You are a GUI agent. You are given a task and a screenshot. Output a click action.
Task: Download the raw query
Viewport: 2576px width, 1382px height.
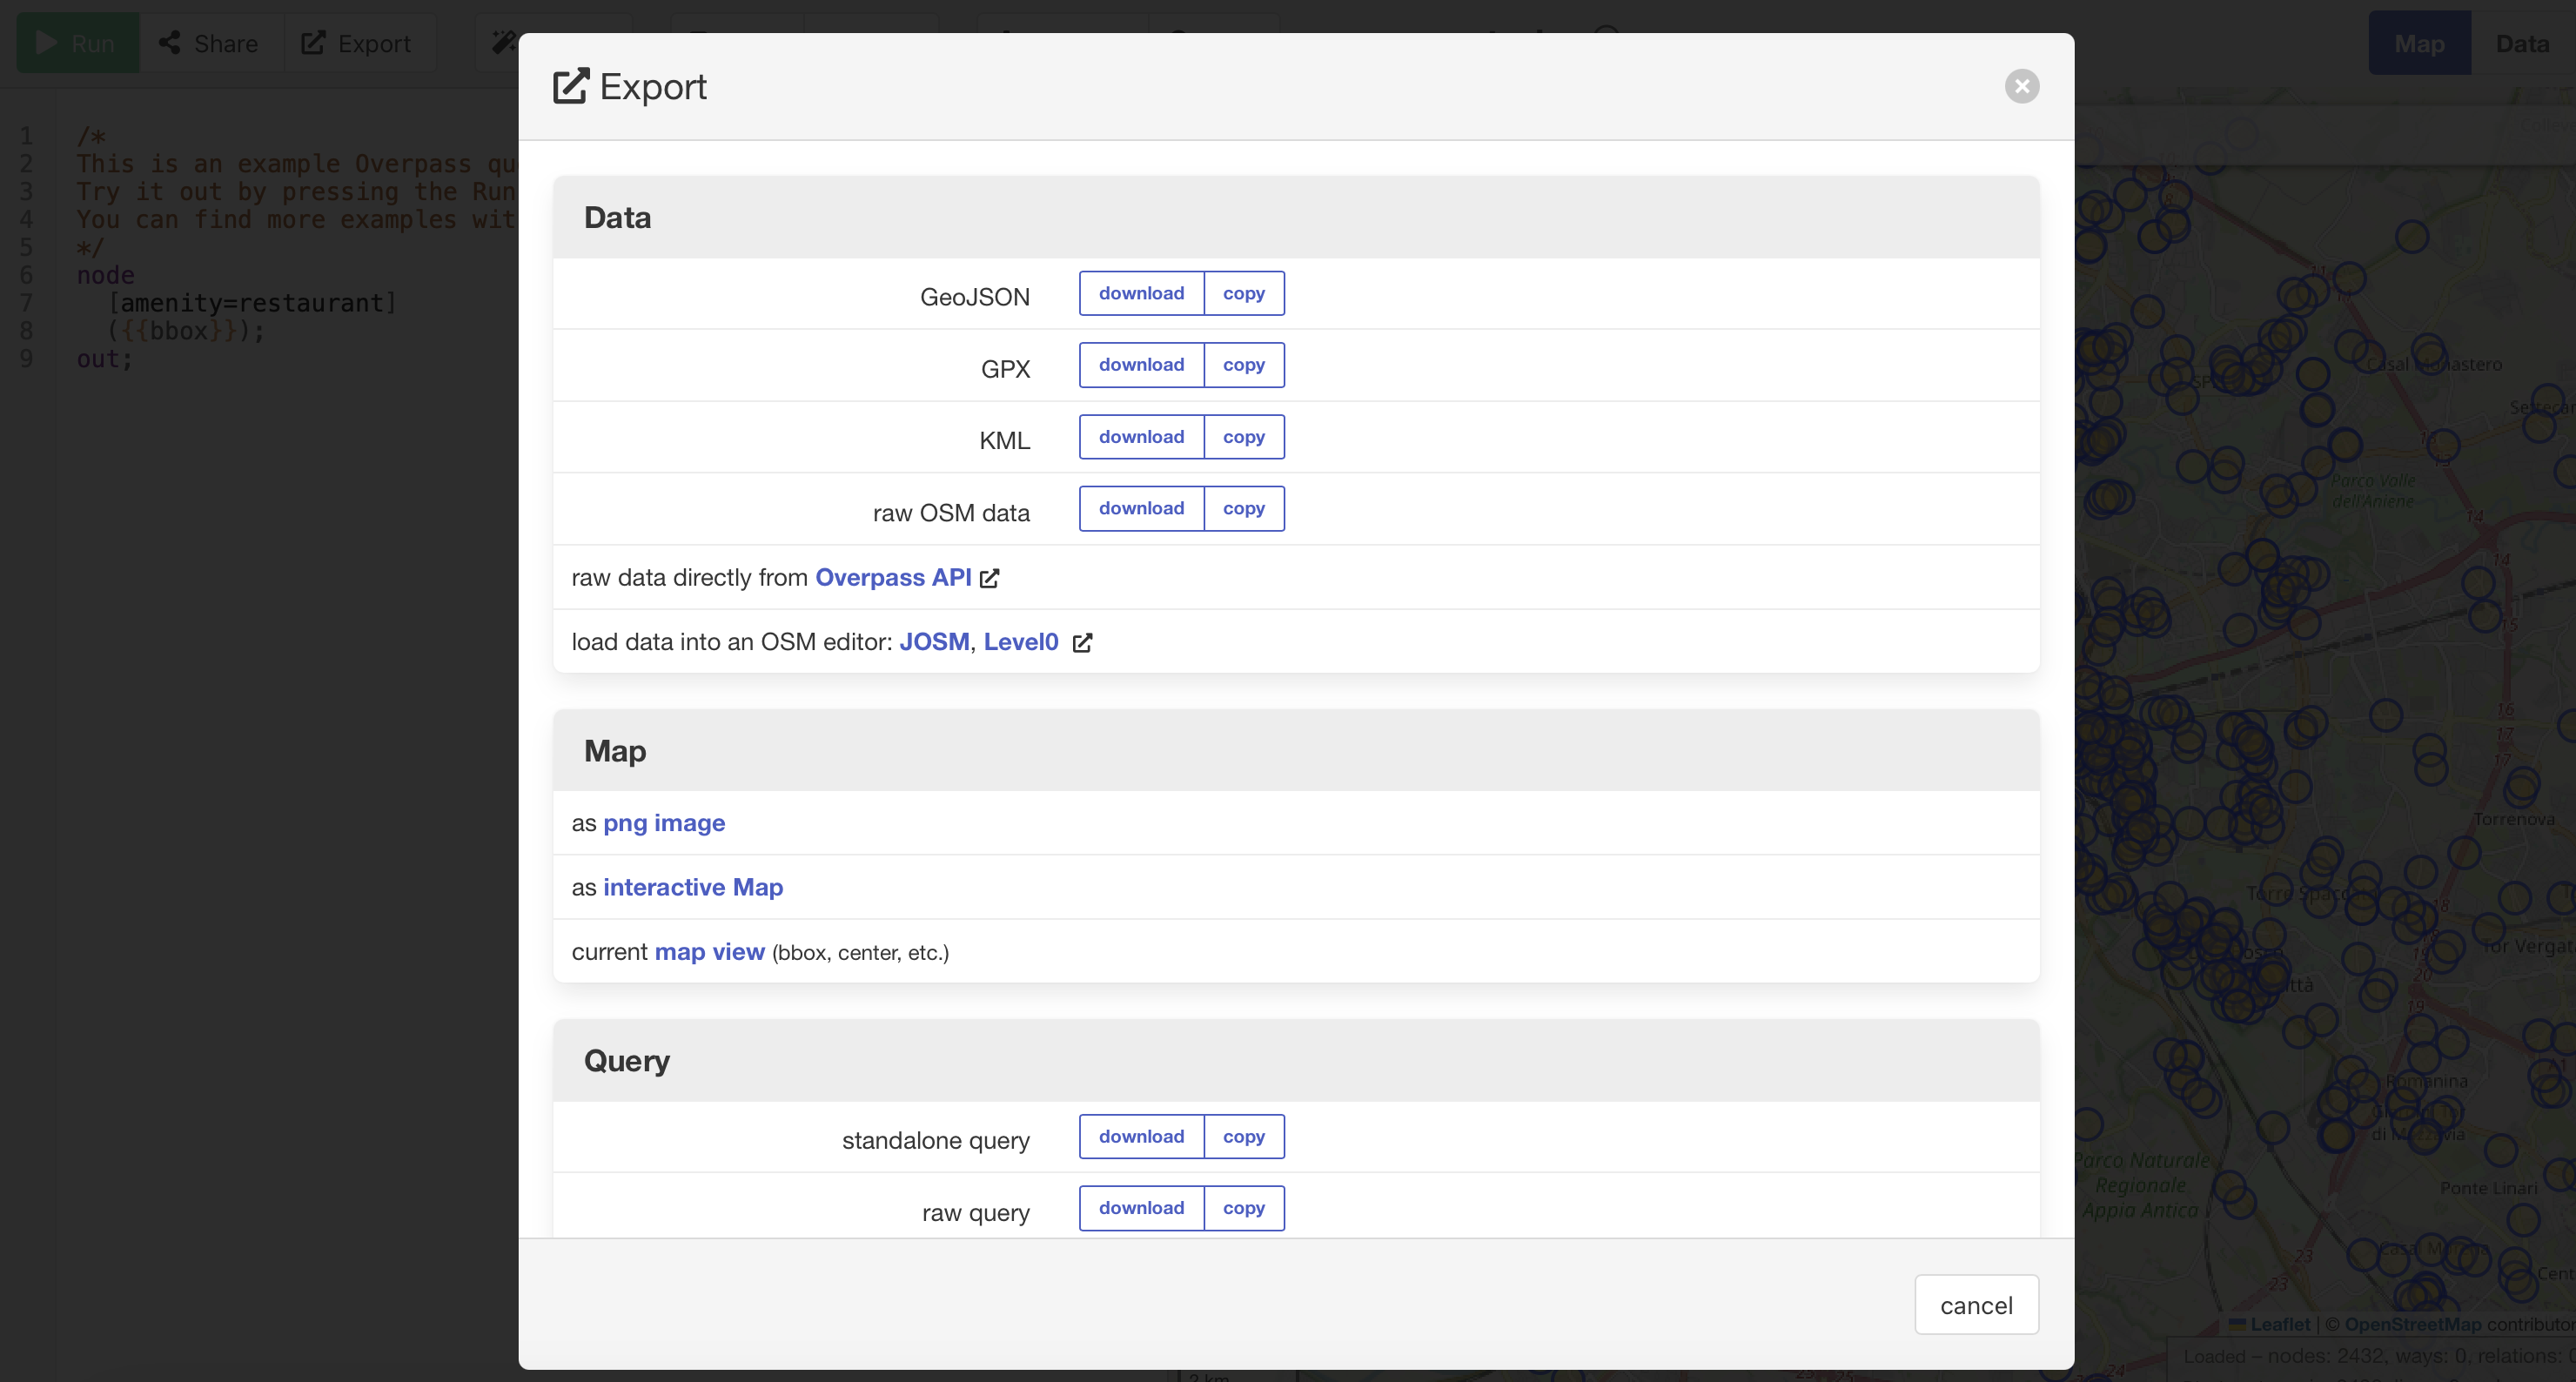pyautogui.click(x=1141, y=1208)
